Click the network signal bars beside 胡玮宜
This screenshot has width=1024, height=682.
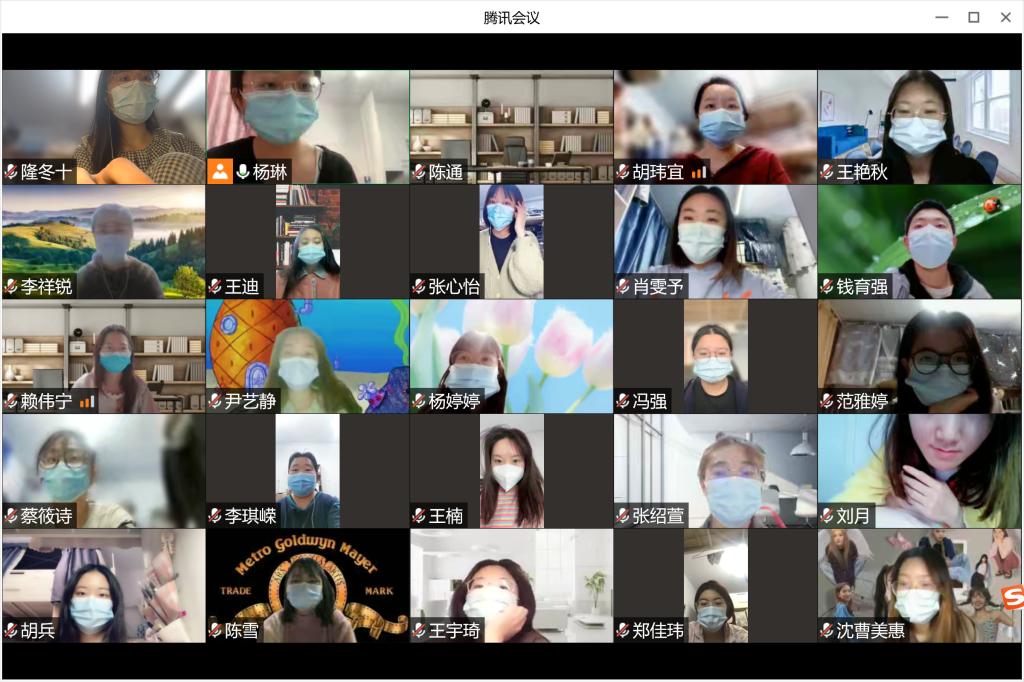click(697, 172)
